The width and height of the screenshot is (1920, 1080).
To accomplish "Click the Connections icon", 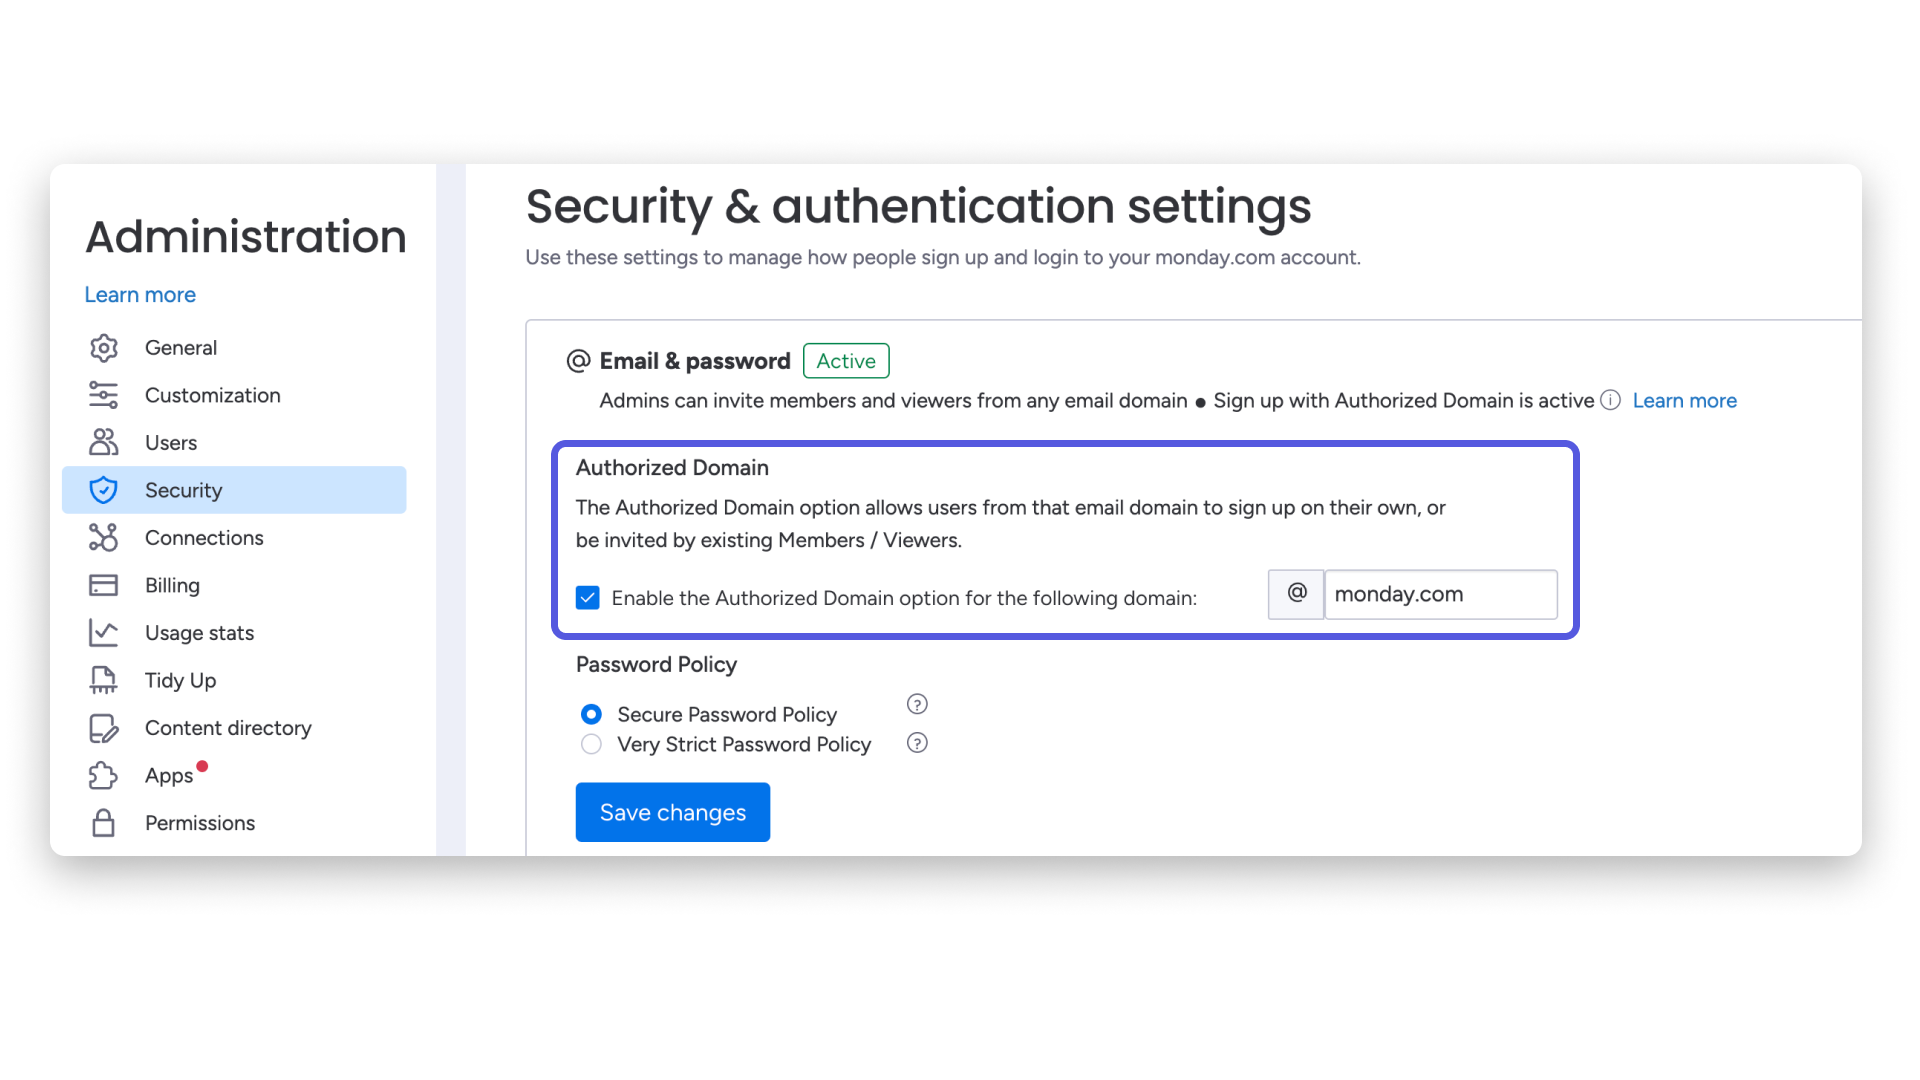I will pos(104,537).
